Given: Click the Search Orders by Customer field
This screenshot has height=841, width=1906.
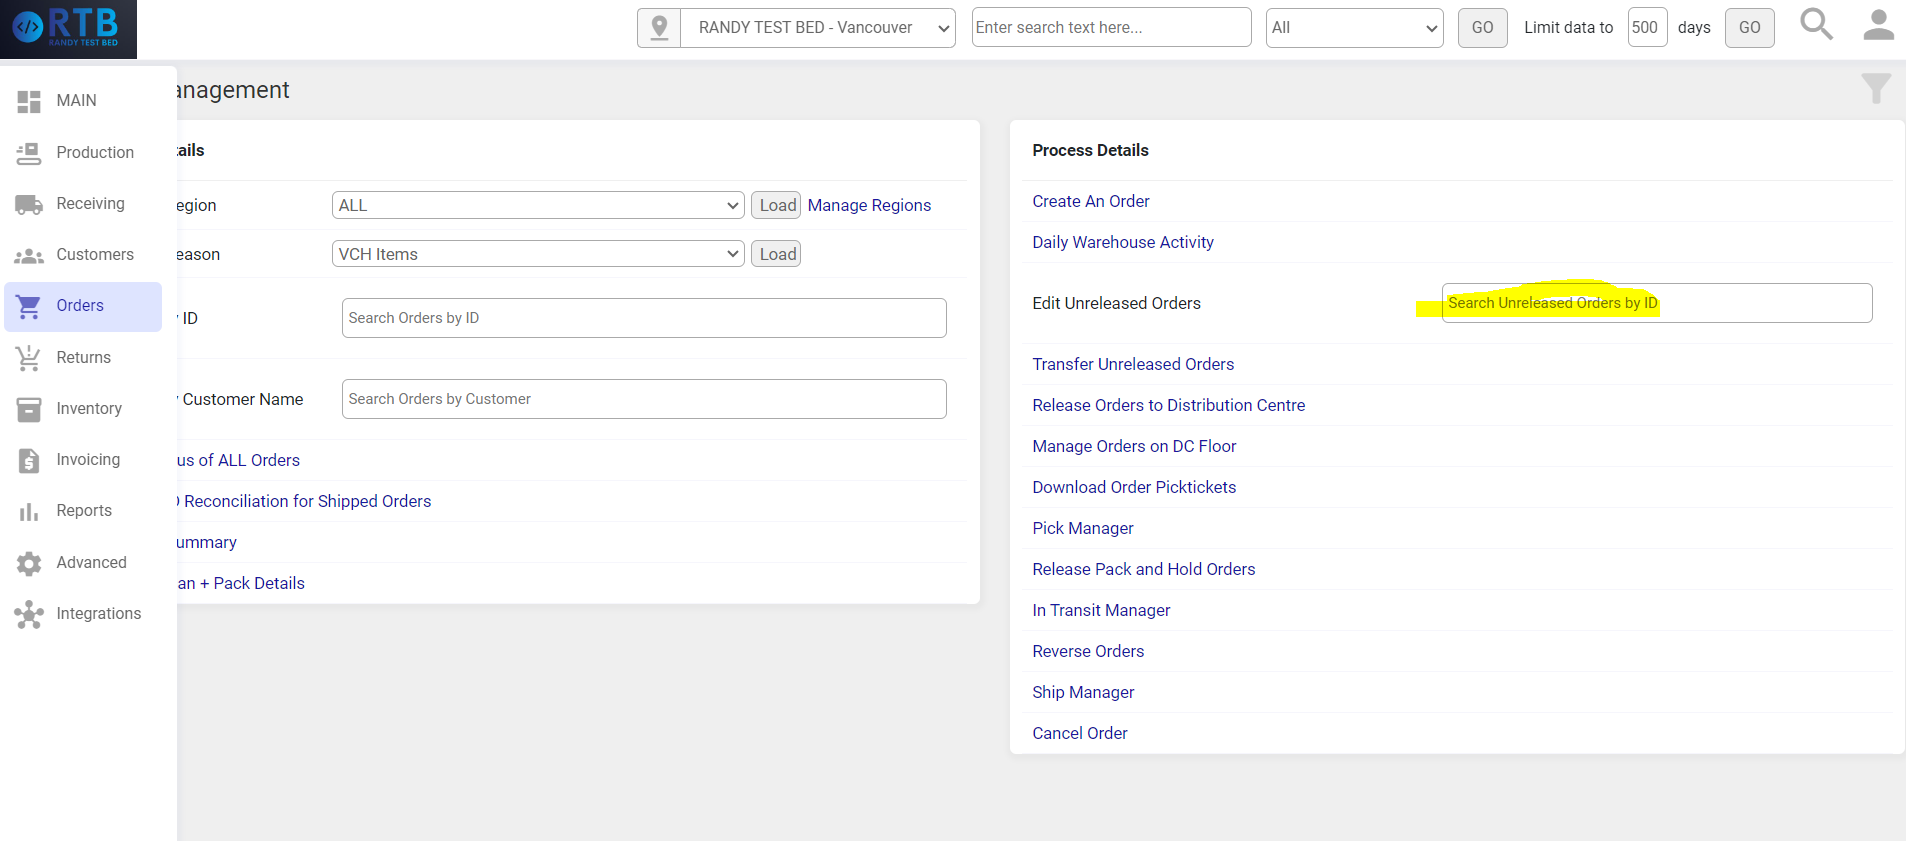Looking at the screenshot, I should point(643,399).
